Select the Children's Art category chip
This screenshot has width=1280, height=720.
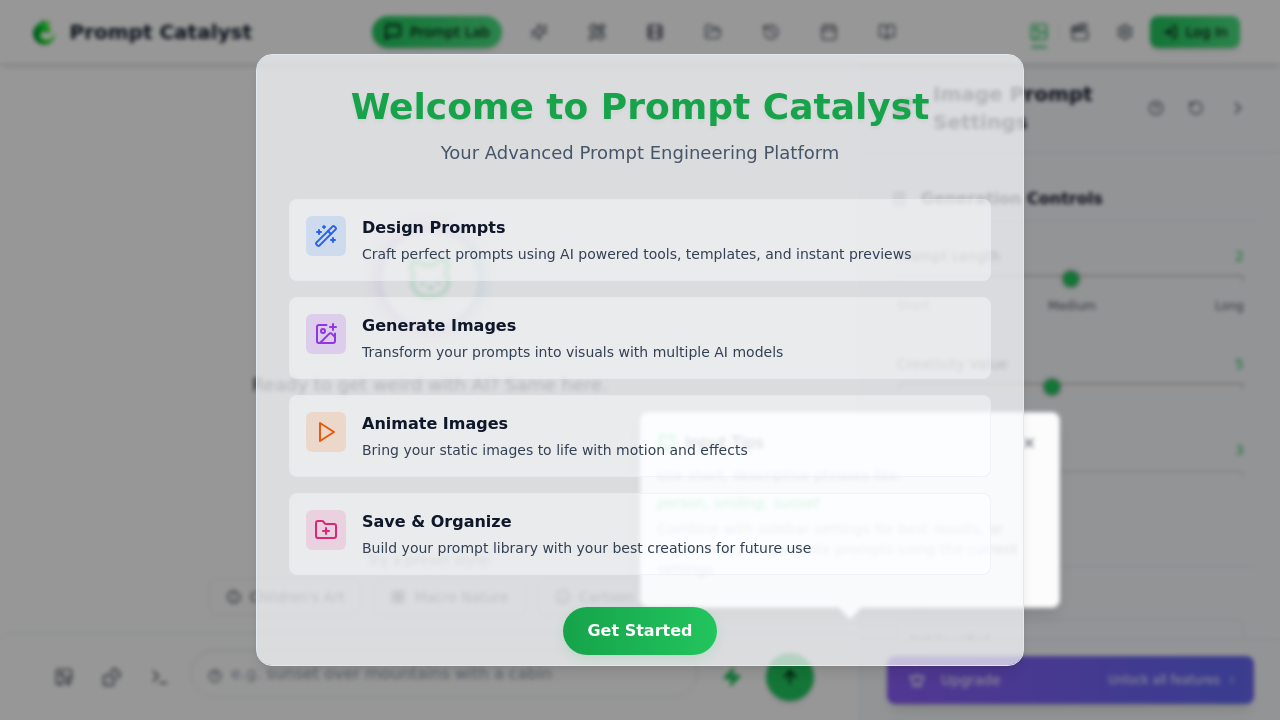286,596
